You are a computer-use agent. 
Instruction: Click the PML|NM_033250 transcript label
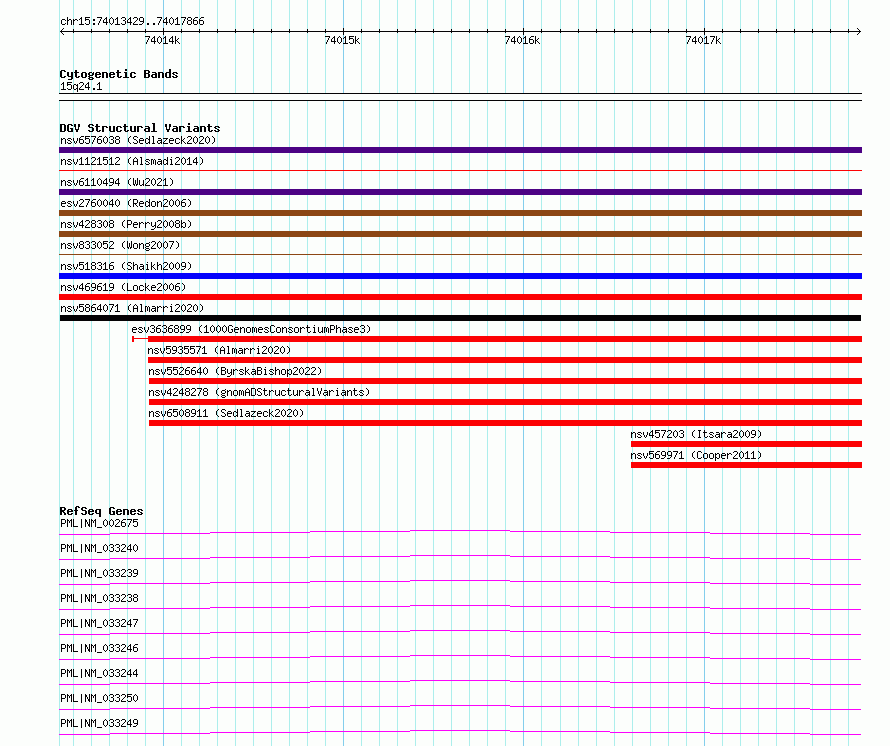pyautogui.click(x=99, y=698)
